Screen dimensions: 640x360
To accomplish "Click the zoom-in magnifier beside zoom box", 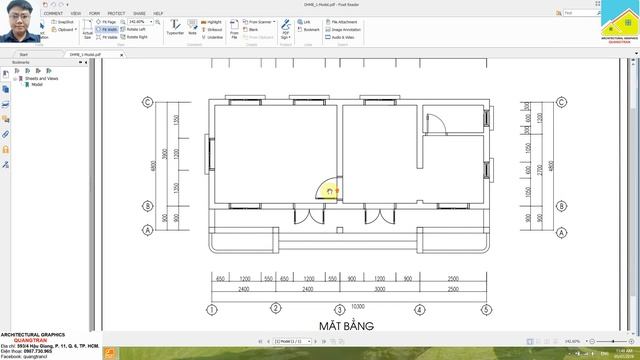I will tap(158, 22).
